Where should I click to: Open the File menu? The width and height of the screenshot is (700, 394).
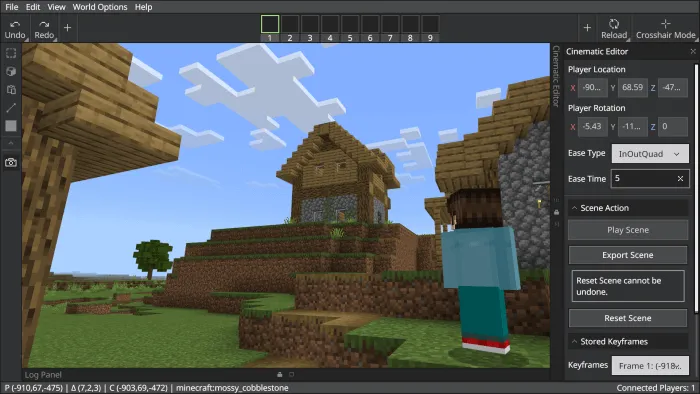tap(12, 7)
